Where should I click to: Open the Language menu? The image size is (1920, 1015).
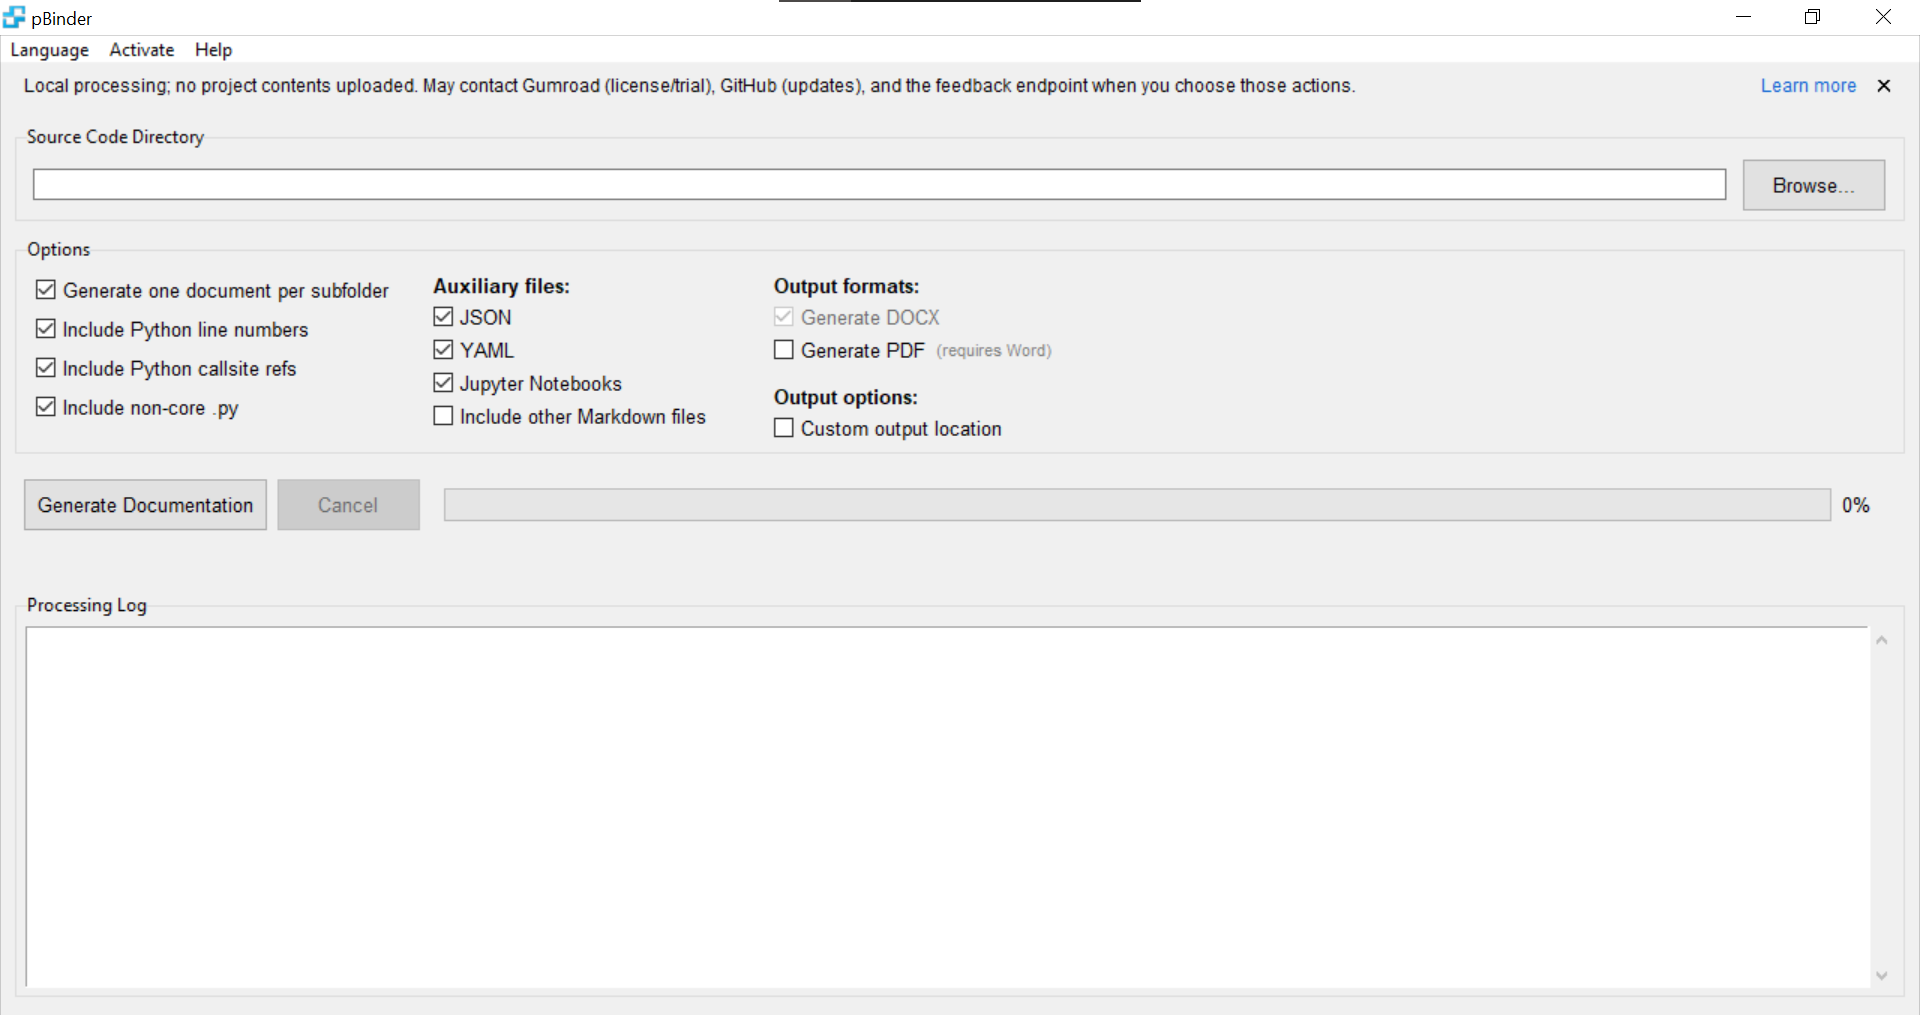(x=49, y=50)
